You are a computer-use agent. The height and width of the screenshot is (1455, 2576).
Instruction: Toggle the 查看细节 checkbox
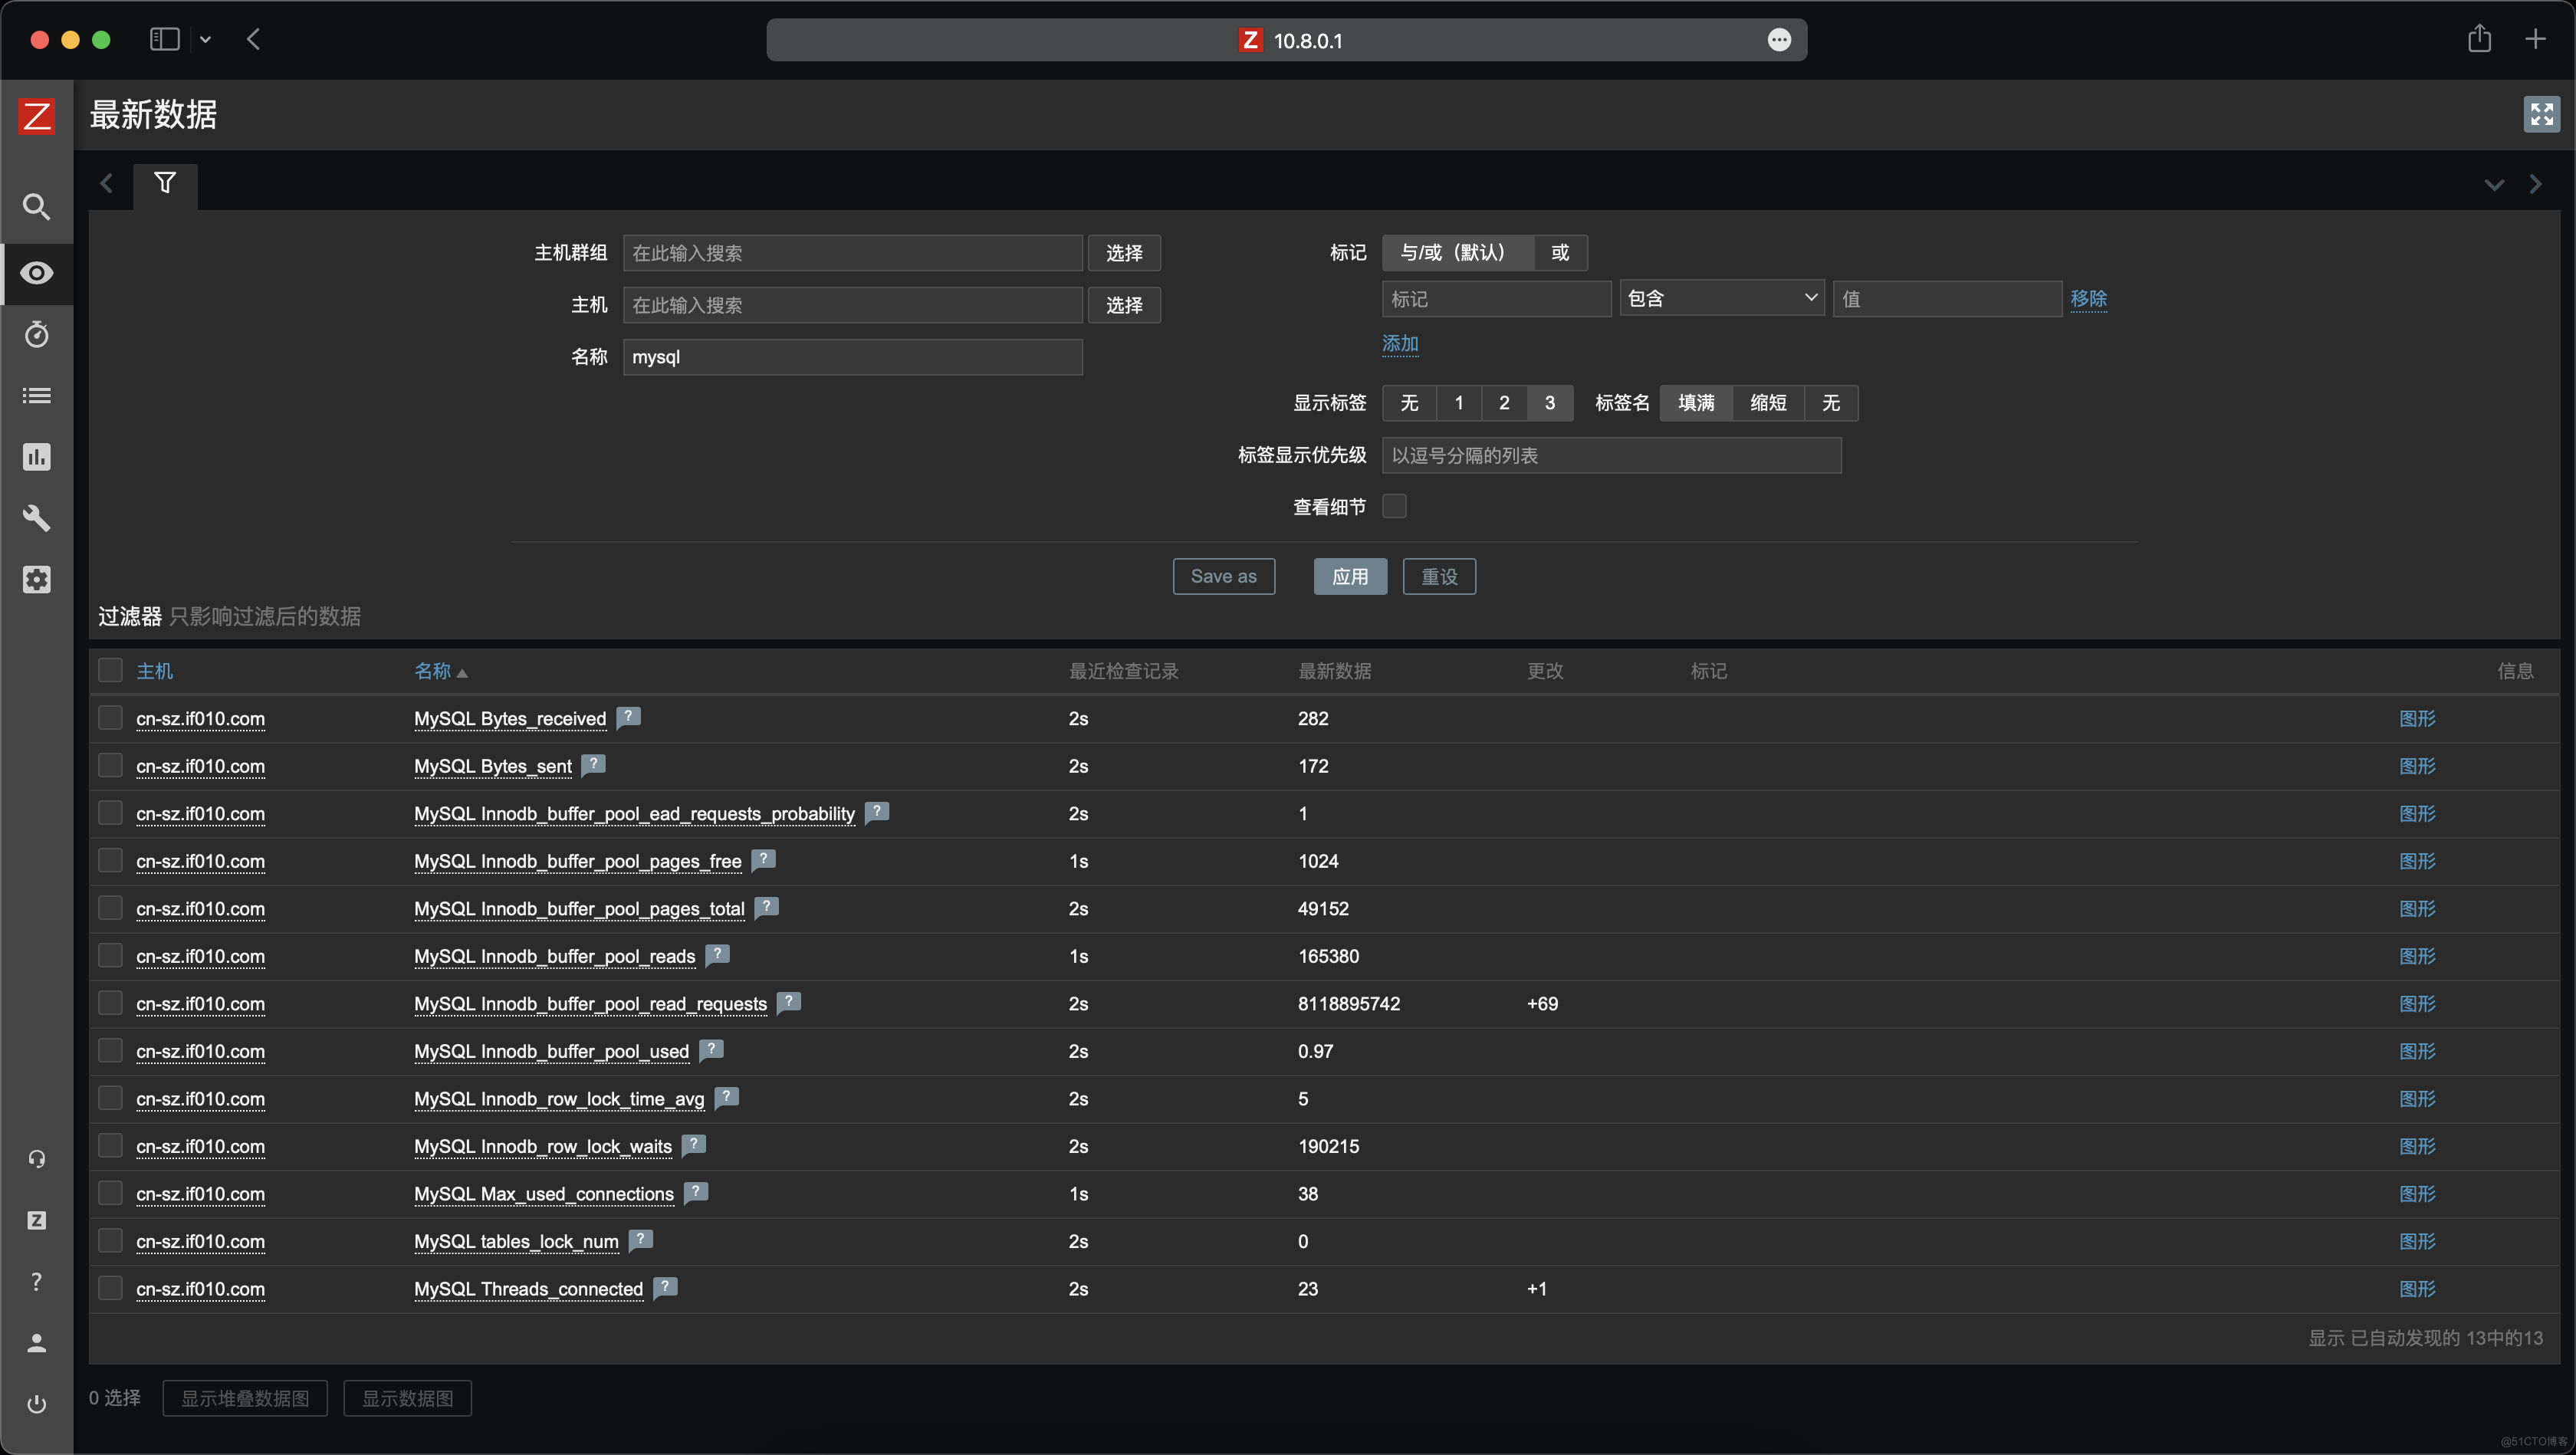[1396, 508]
